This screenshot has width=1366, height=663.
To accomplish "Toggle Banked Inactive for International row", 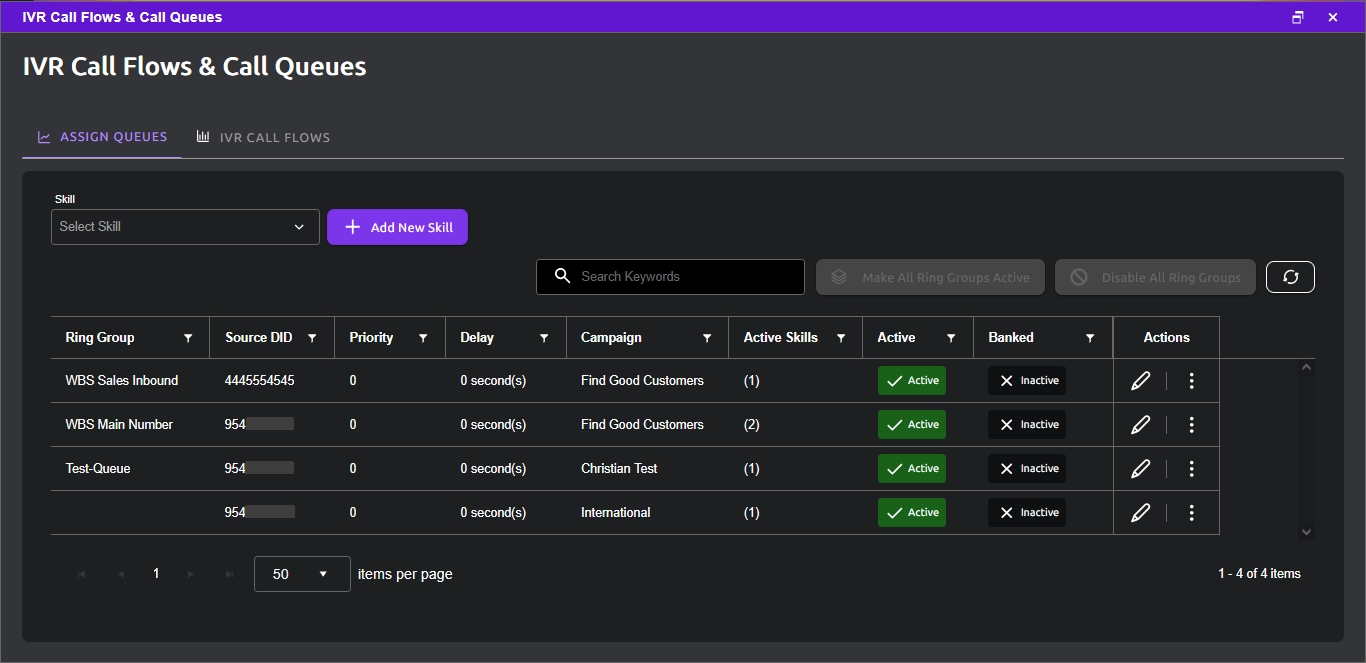I will coord(1027,513).
